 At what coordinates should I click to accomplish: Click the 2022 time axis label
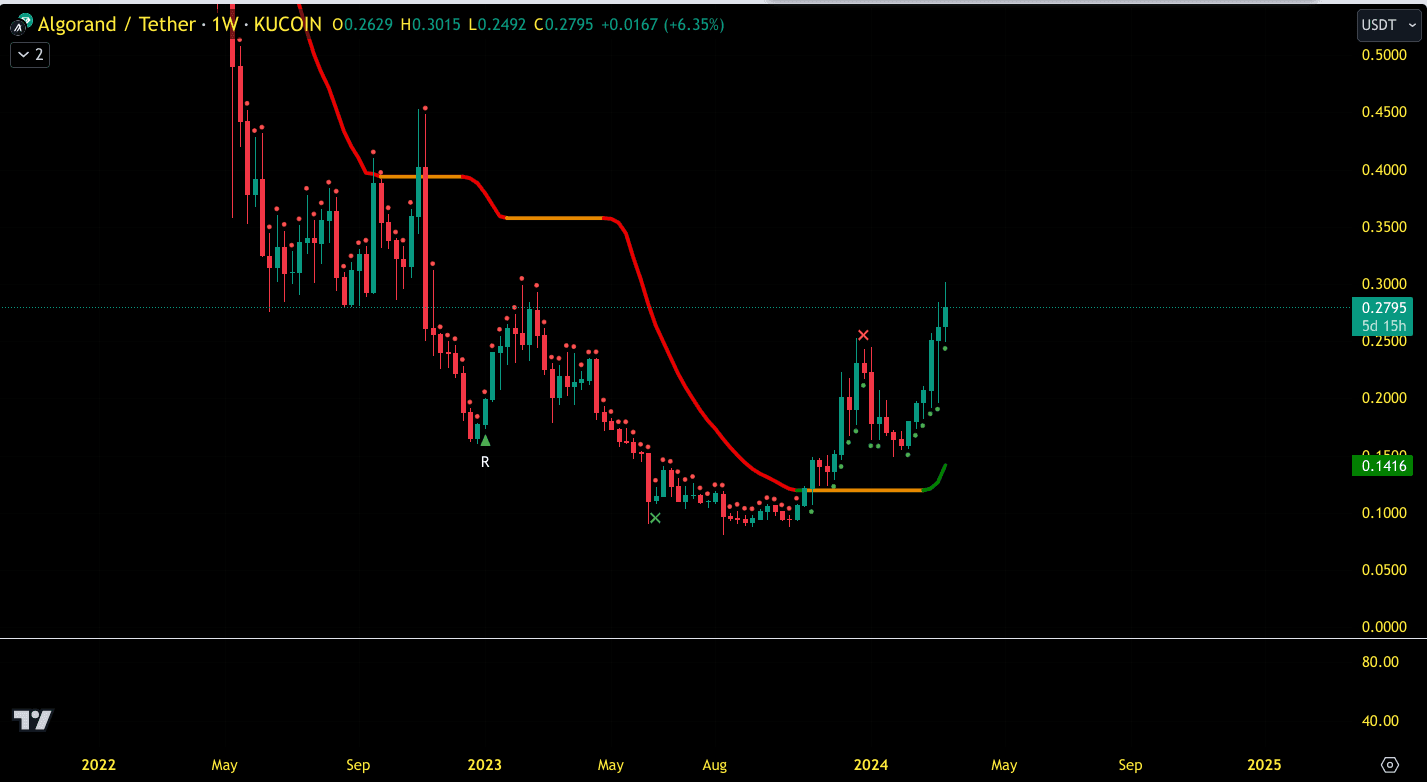click(x=98, y=765)
